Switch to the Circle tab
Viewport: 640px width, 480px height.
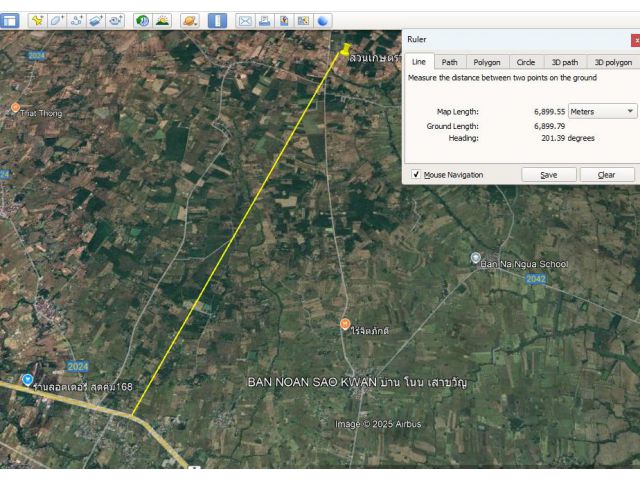click(x=526, y=62)
